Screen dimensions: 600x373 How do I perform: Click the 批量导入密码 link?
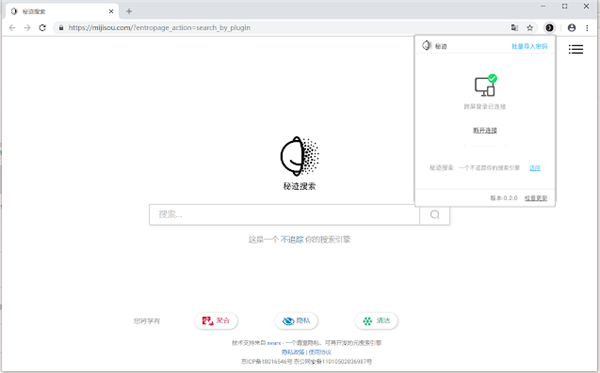[530, 46]
